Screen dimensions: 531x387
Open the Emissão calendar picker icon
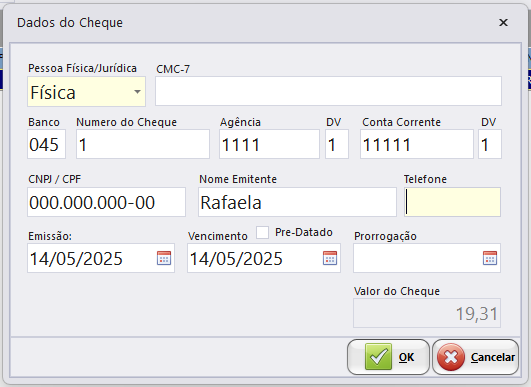(x=164, y=258)
